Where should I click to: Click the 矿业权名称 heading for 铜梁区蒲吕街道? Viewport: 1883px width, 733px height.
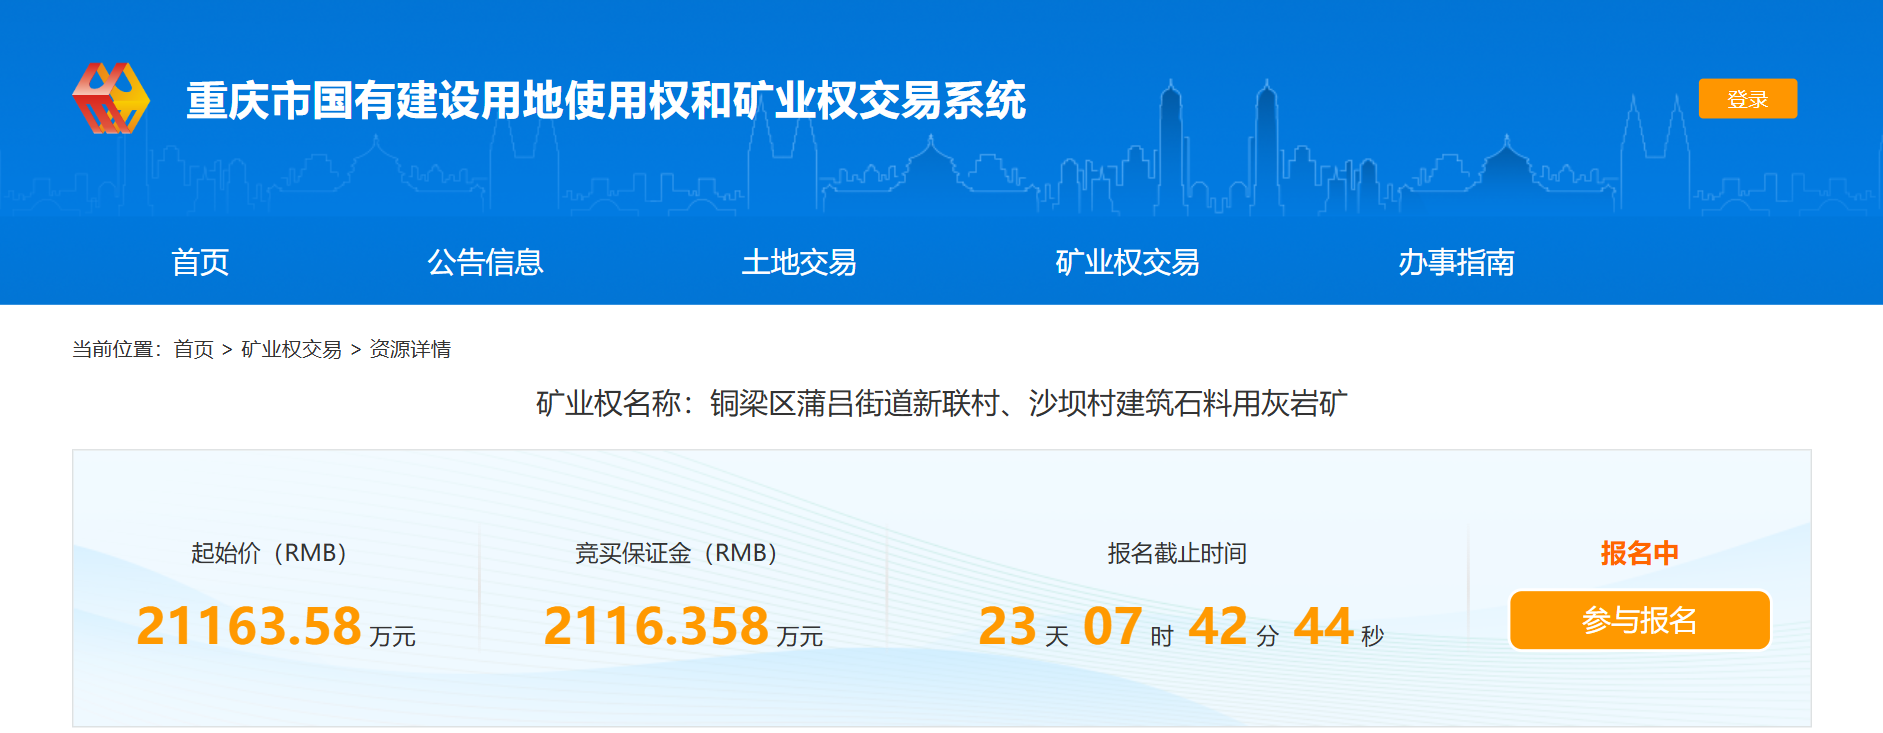pyautogui.click(x=941, y=403)
